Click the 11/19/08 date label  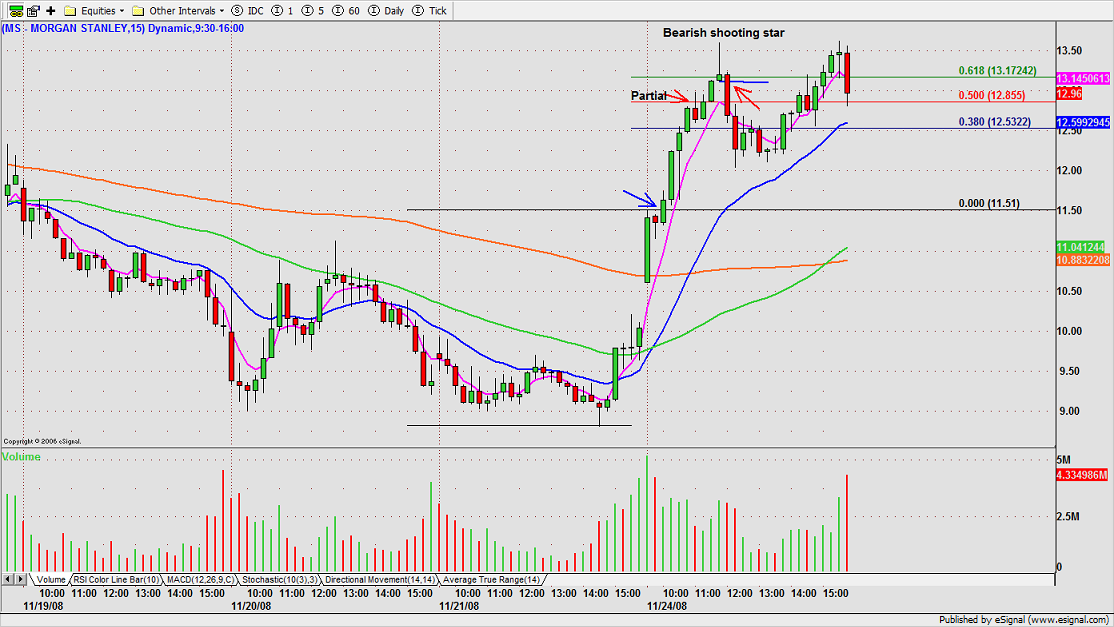pos(43,606)
